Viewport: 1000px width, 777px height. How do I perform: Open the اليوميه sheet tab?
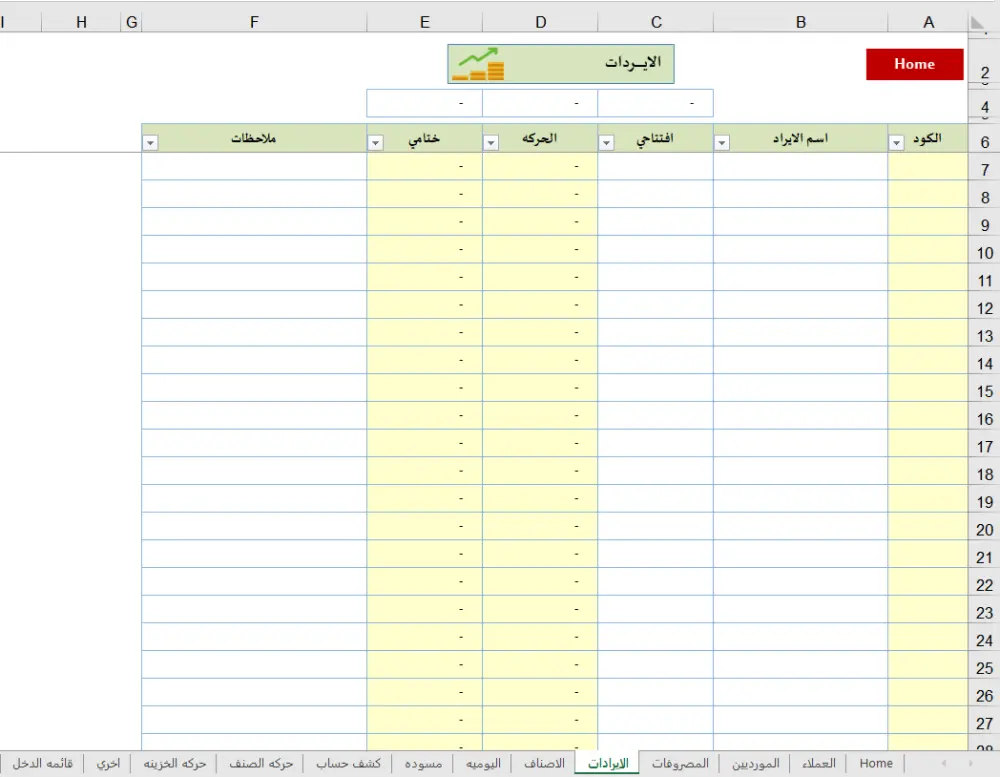(483, 763)
